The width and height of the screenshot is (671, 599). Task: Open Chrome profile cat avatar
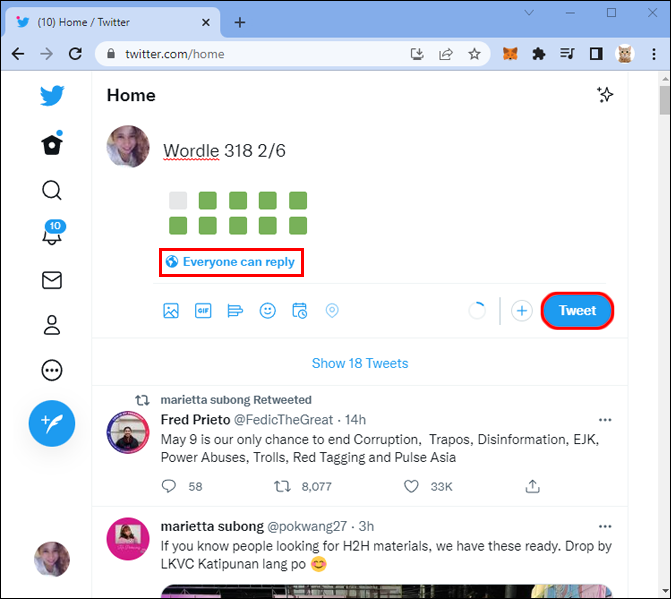pyautogui.click(x=625, y=54)
